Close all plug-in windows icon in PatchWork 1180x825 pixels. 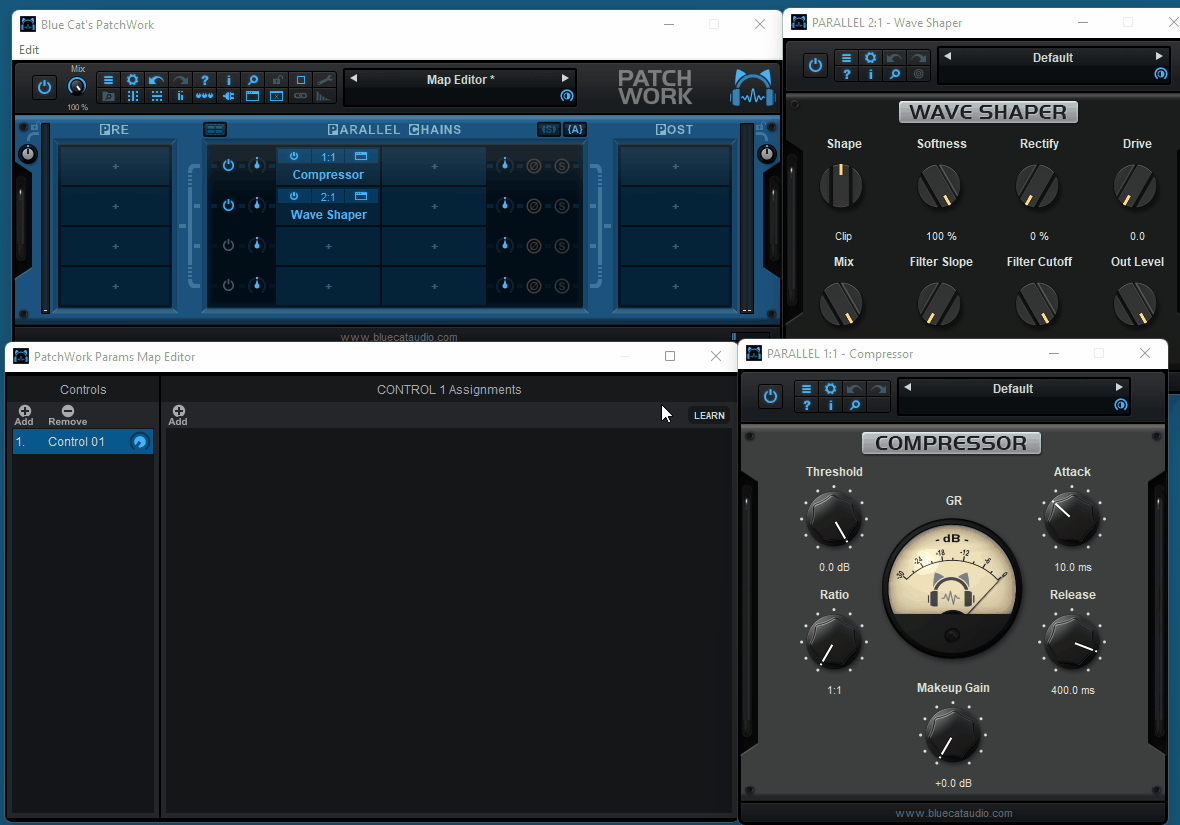point(277,96)
